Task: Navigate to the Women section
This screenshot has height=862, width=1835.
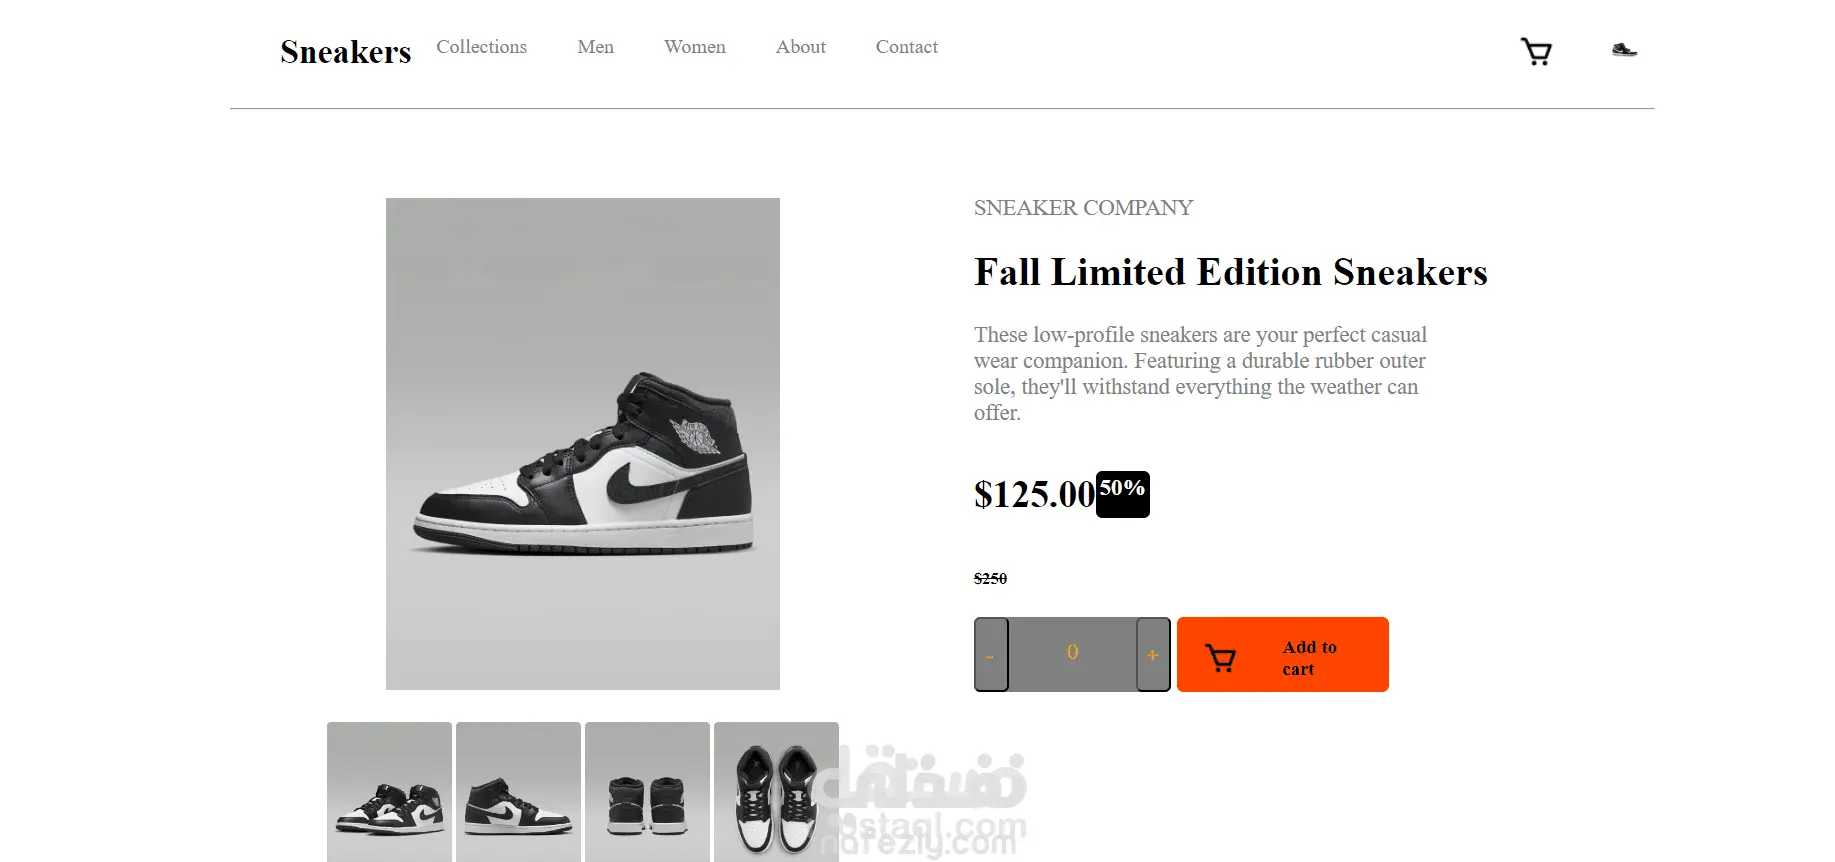Action: click(x=694, y=47)
